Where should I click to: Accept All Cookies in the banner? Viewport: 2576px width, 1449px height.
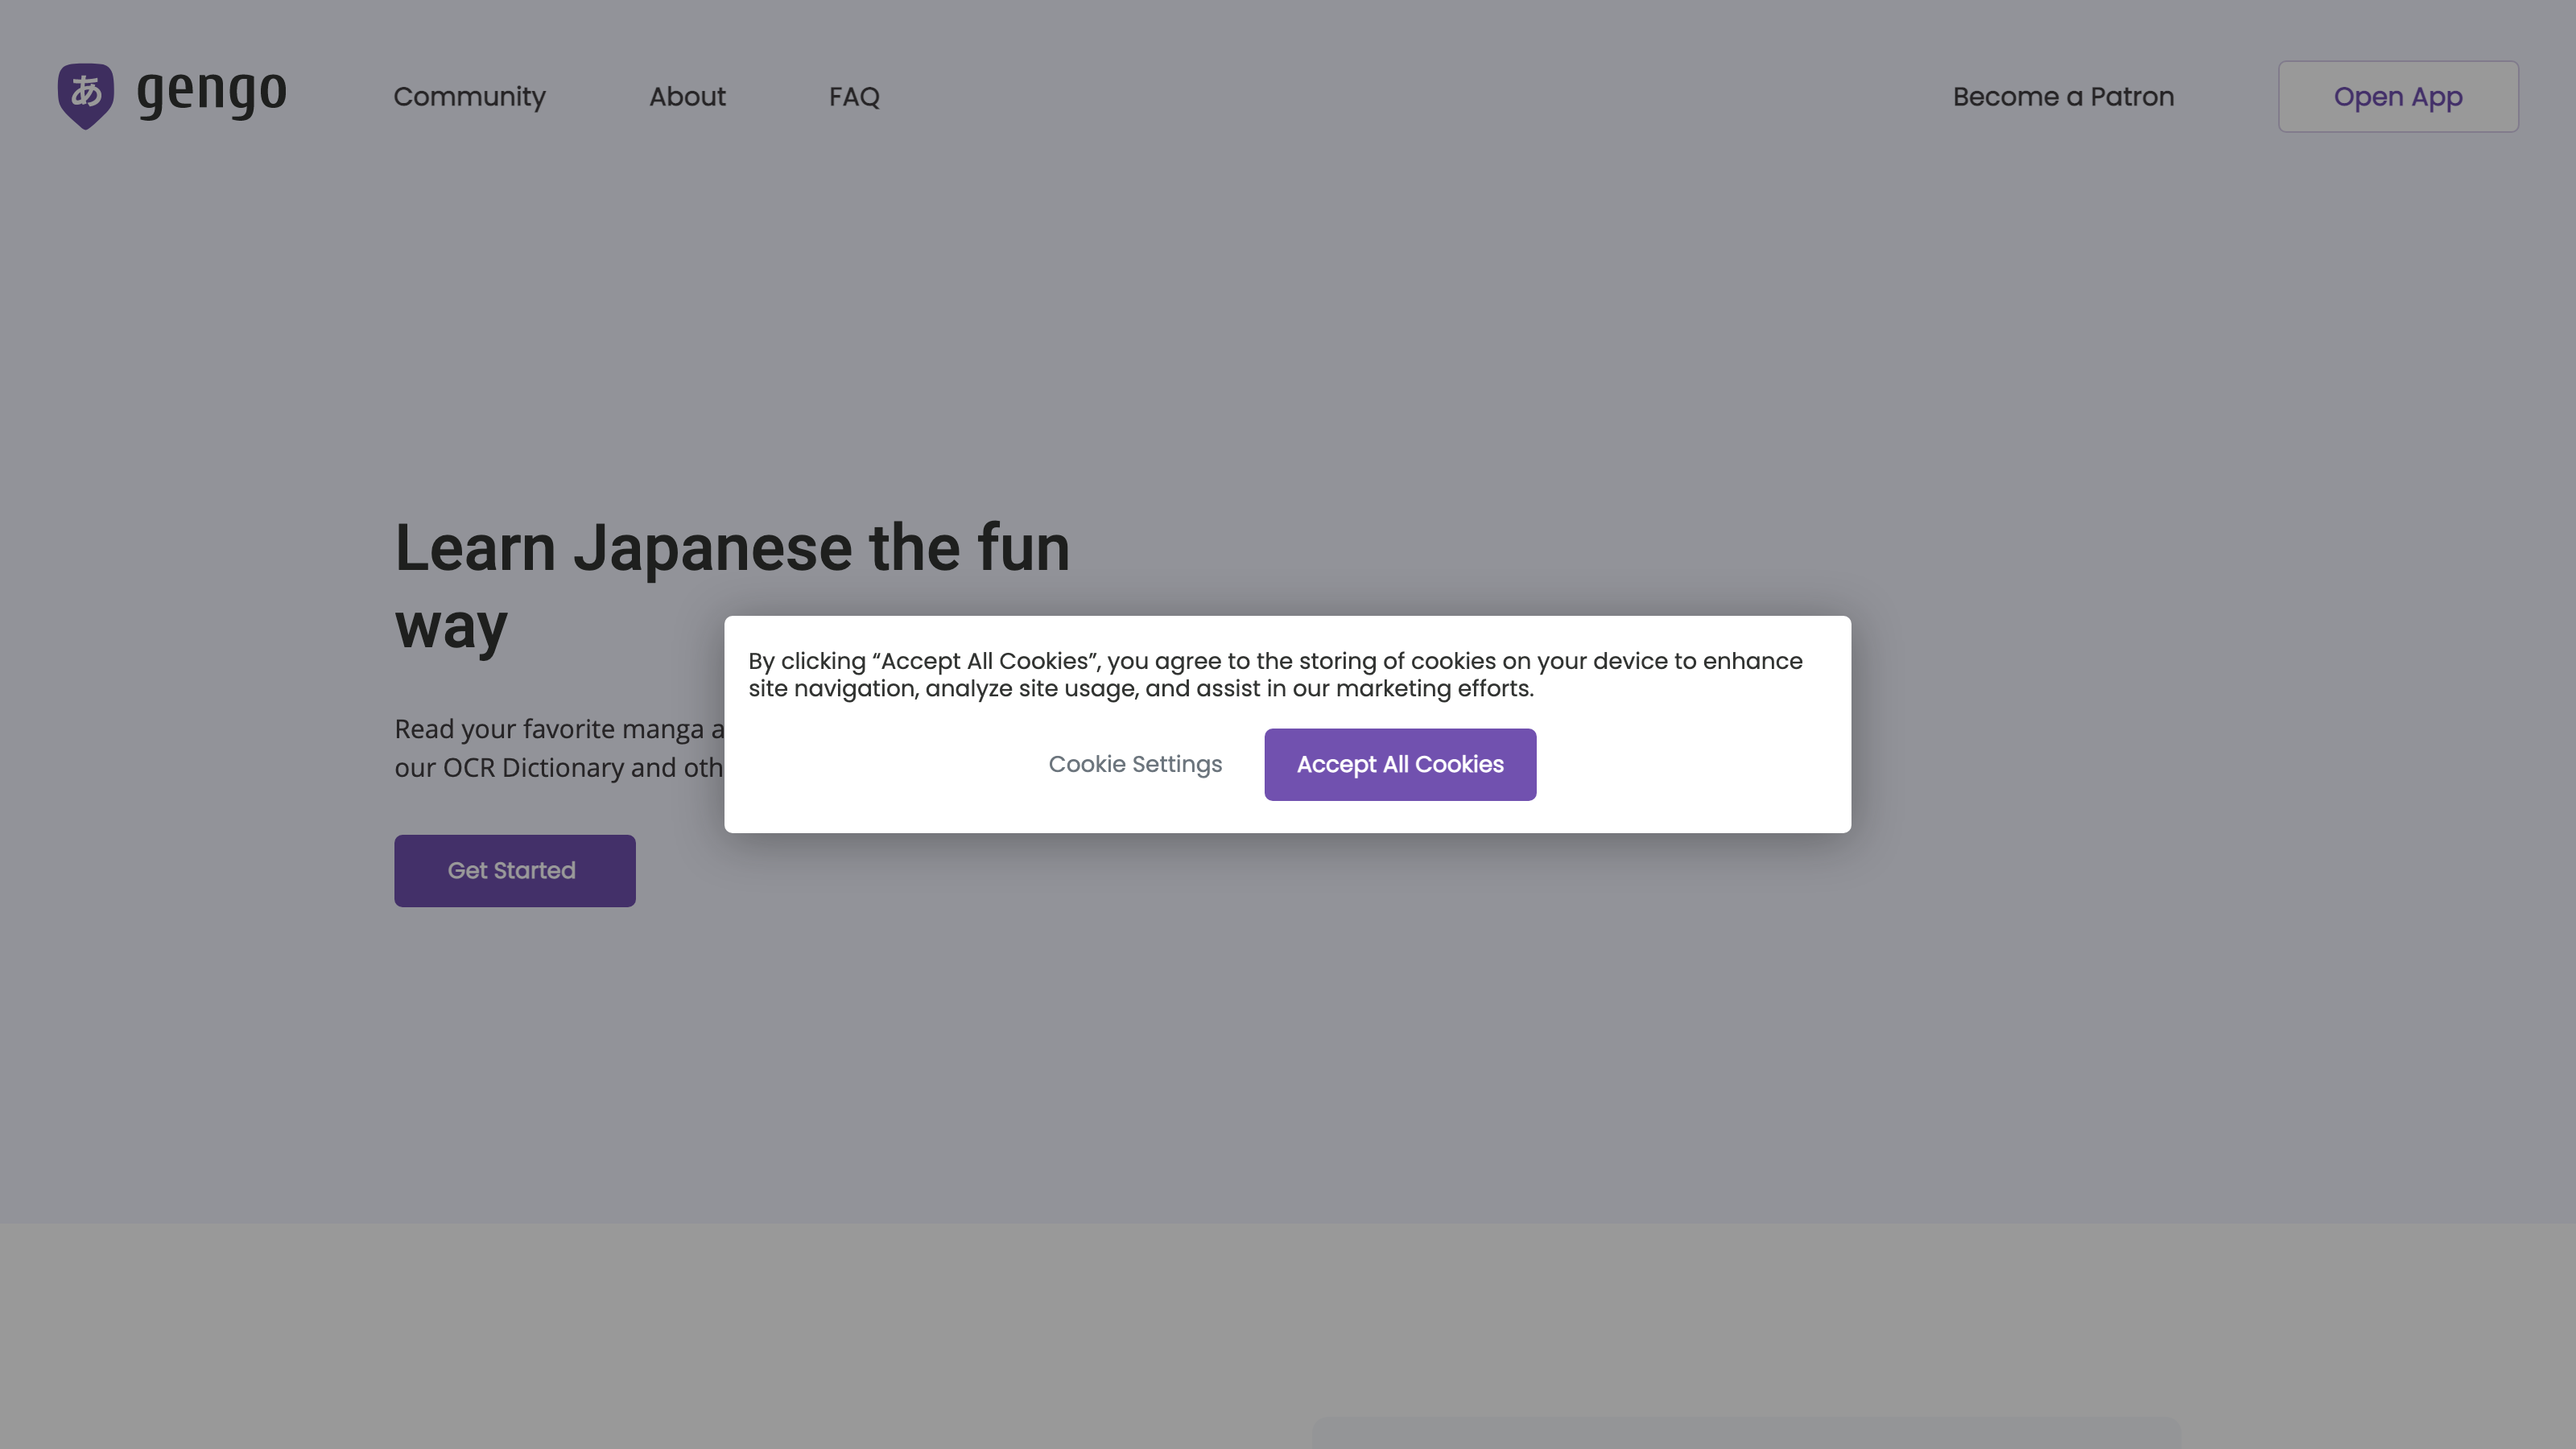(x=1400, y=765)
